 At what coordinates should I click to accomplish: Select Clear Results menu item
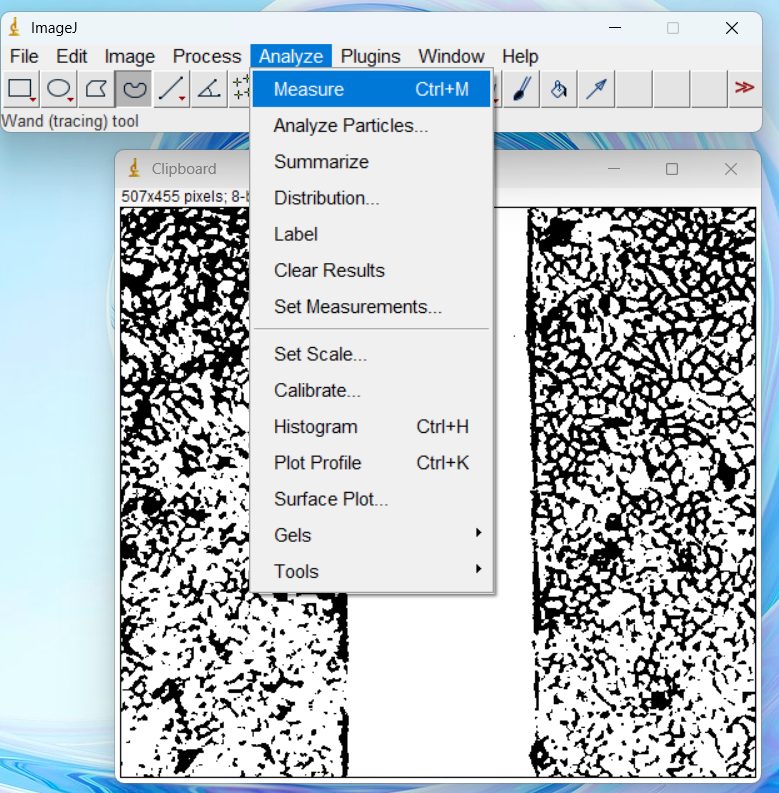click(x=371, y=271)
